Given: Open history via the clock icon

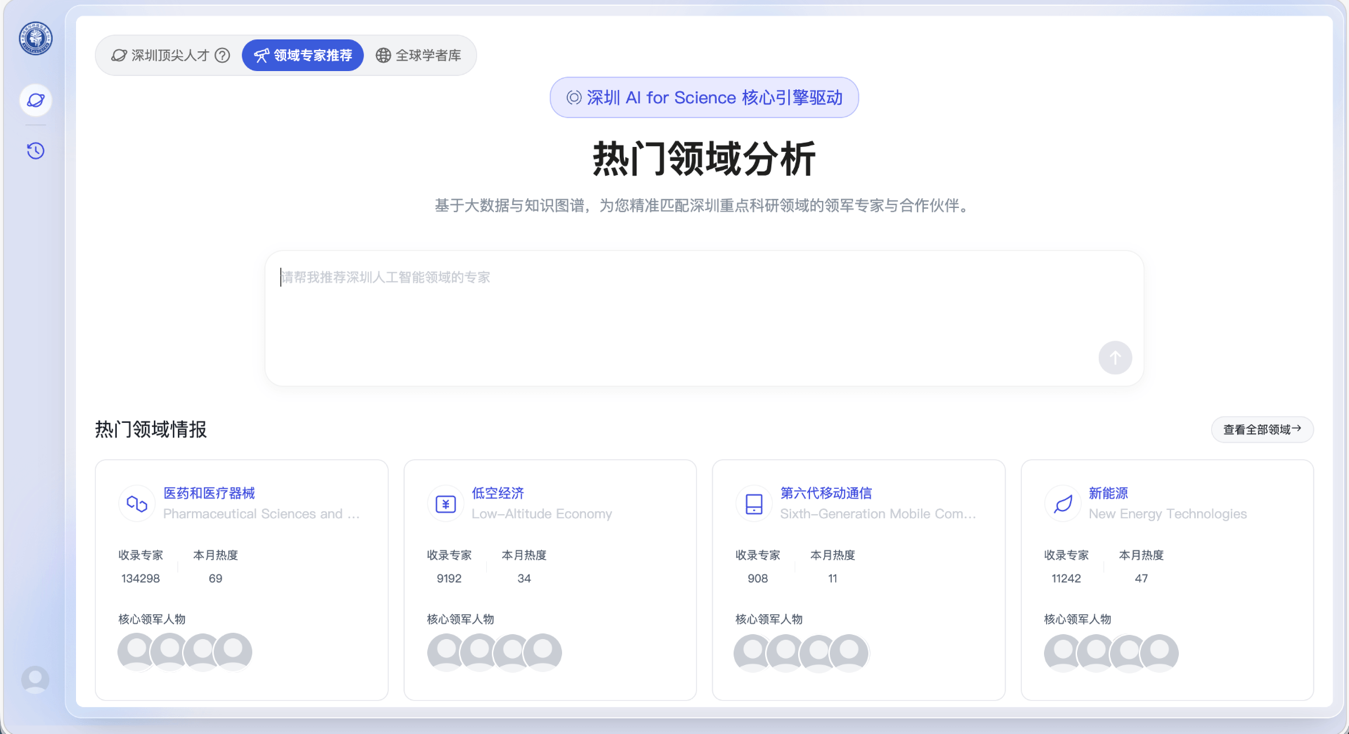Looking at the screenshot, I should coord(36,151).
